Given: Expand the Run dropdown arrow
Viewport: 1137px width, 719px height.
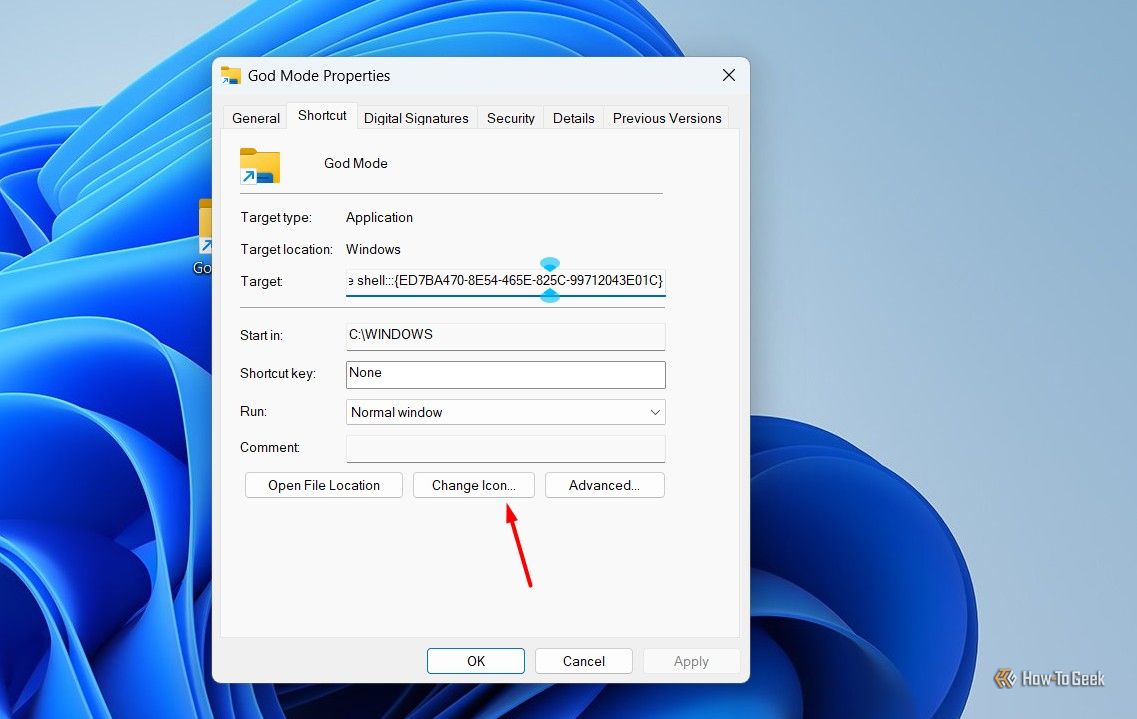Looking at the screenshot, I should 655,412.
